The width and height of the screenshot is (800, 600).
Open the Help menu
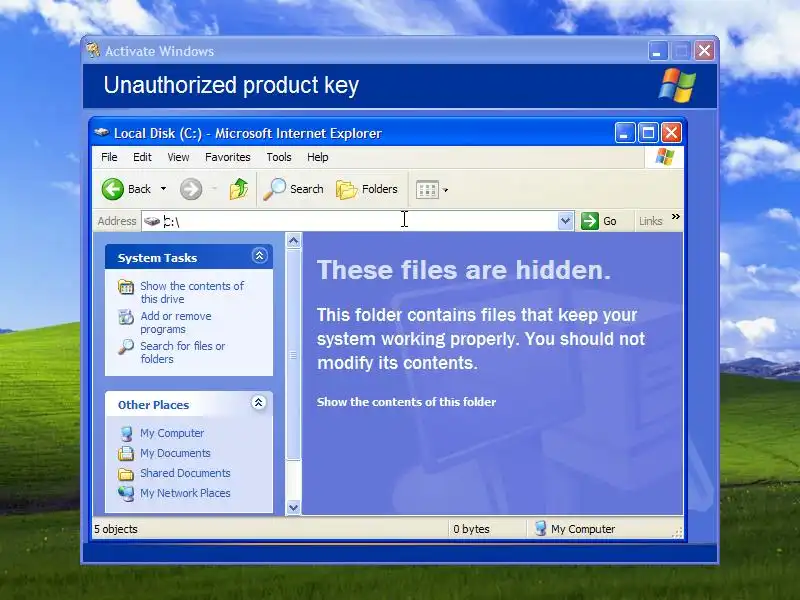317,157
